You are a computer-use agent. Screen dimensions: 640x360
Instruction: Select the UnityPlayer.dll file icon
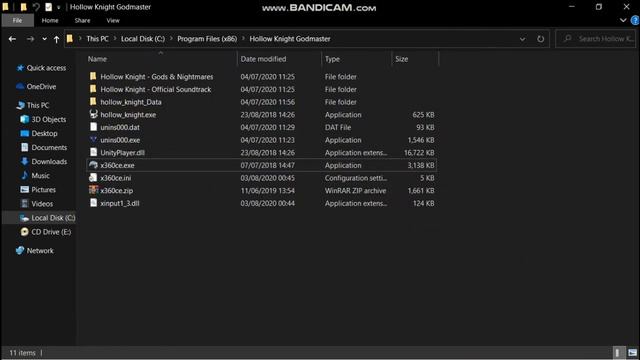click(93, 152)
